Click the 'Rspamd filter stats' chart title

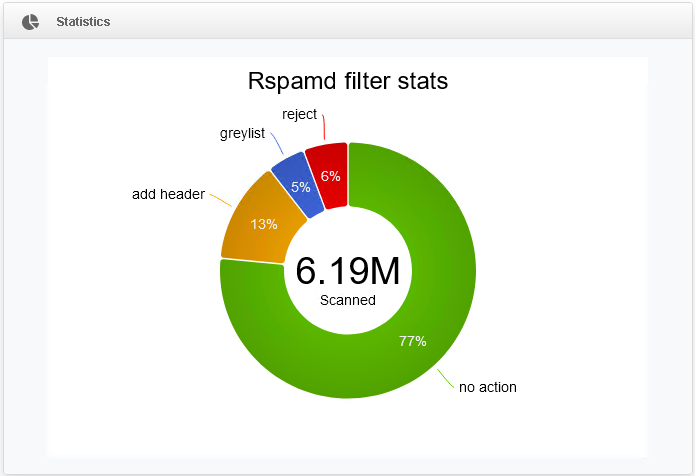pyautogui.click(x=347, y=81)
